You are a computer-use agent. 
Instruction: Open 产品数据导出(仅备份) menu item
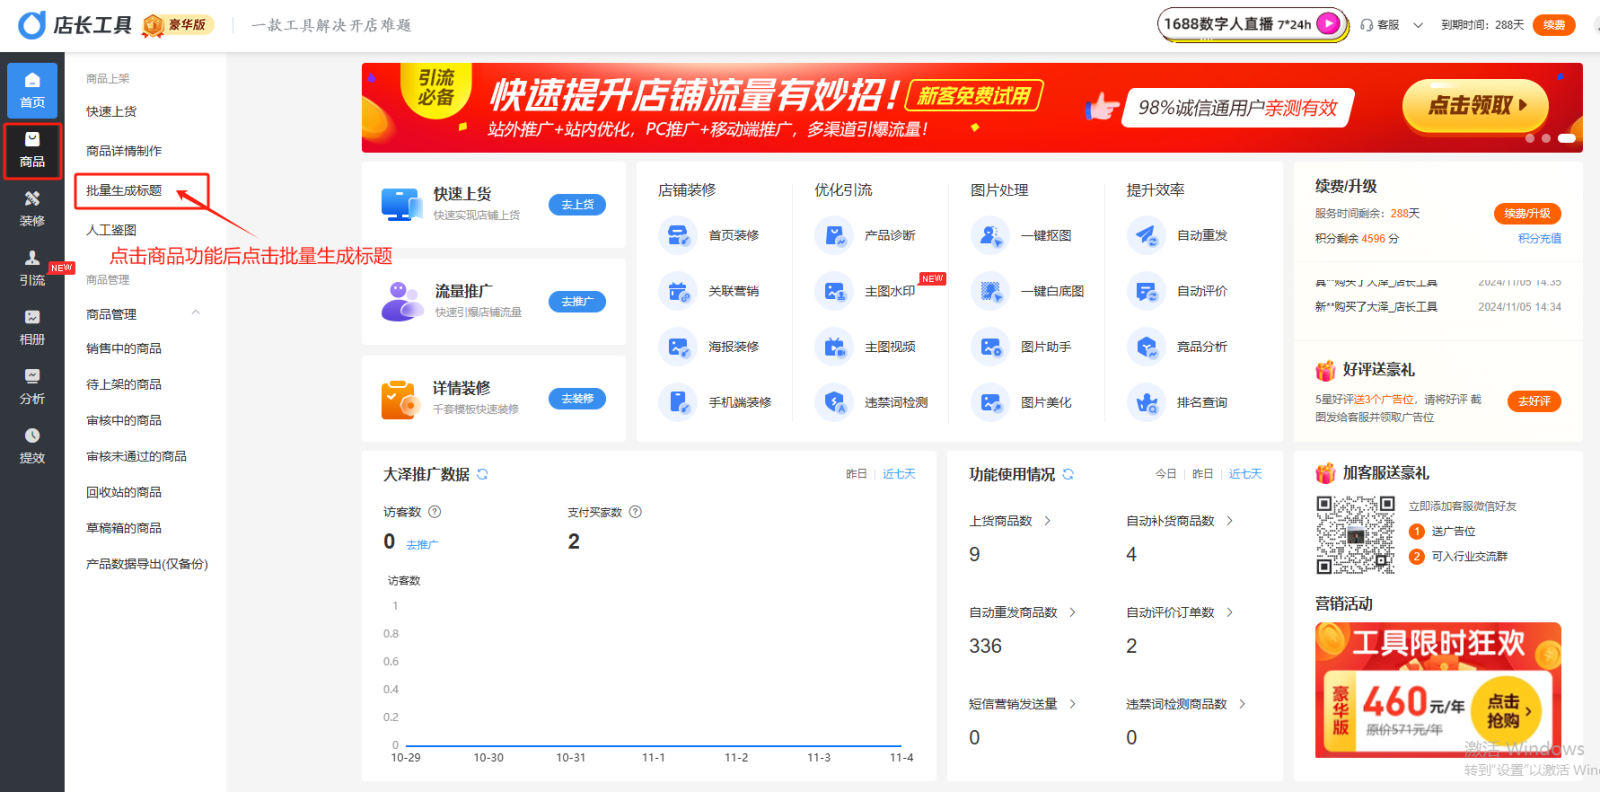point(147,564)
